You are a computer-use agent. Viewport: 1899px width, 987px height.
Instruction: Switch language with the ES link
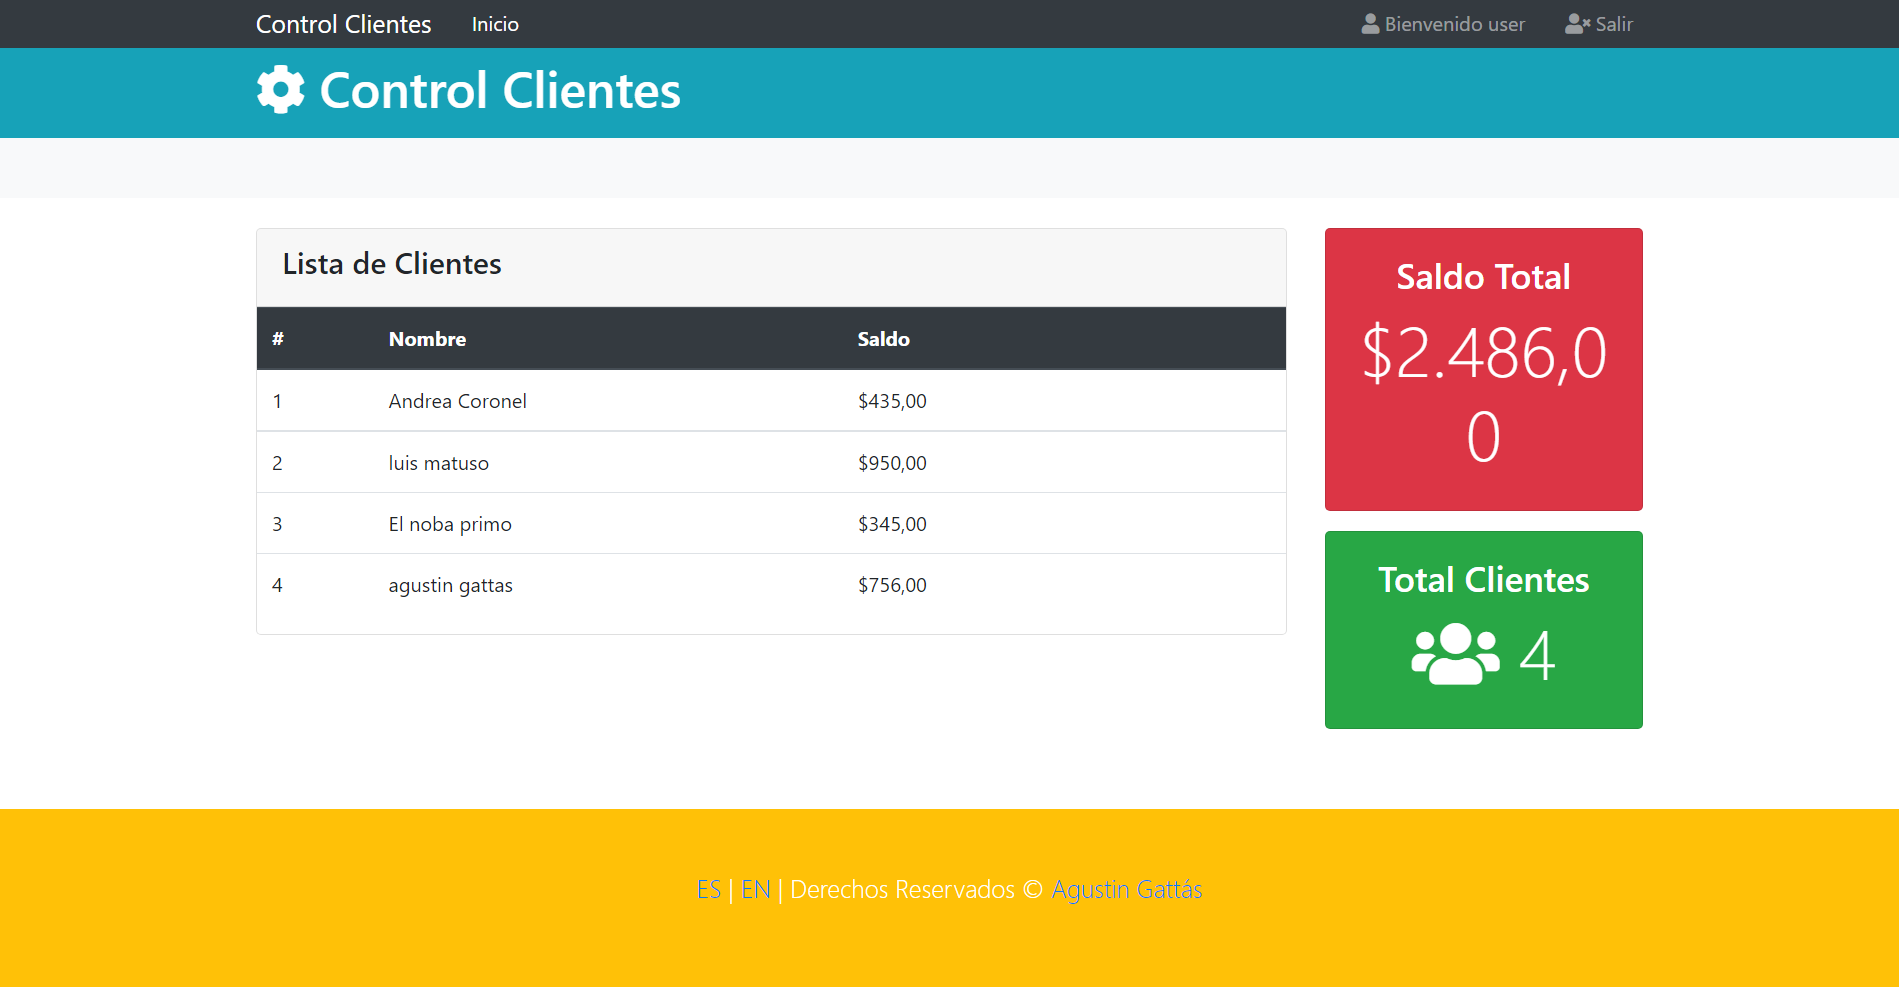pyautogui.click(x=709, y=889)
